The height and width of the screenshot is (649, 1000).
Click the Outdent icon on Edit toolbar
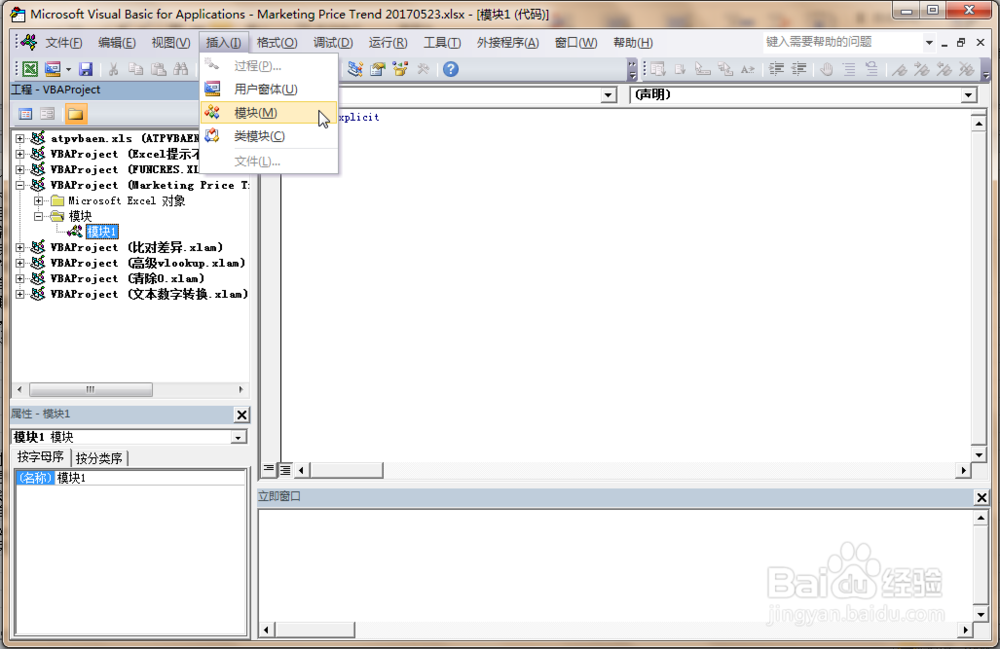pyautogui.click(x=798, y=69)
